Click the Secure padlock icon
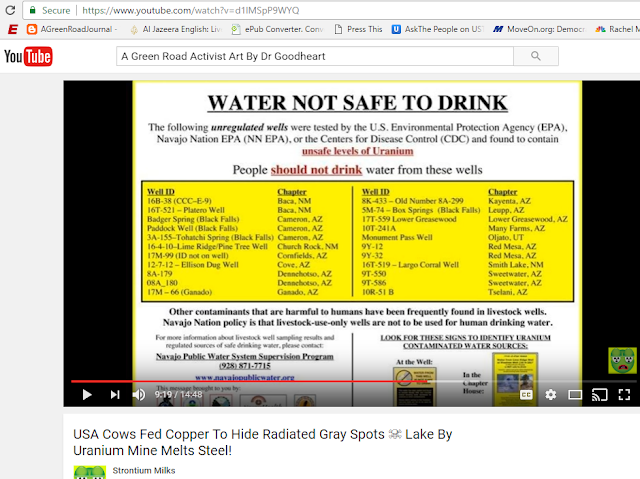 click(x=33, y=10)
